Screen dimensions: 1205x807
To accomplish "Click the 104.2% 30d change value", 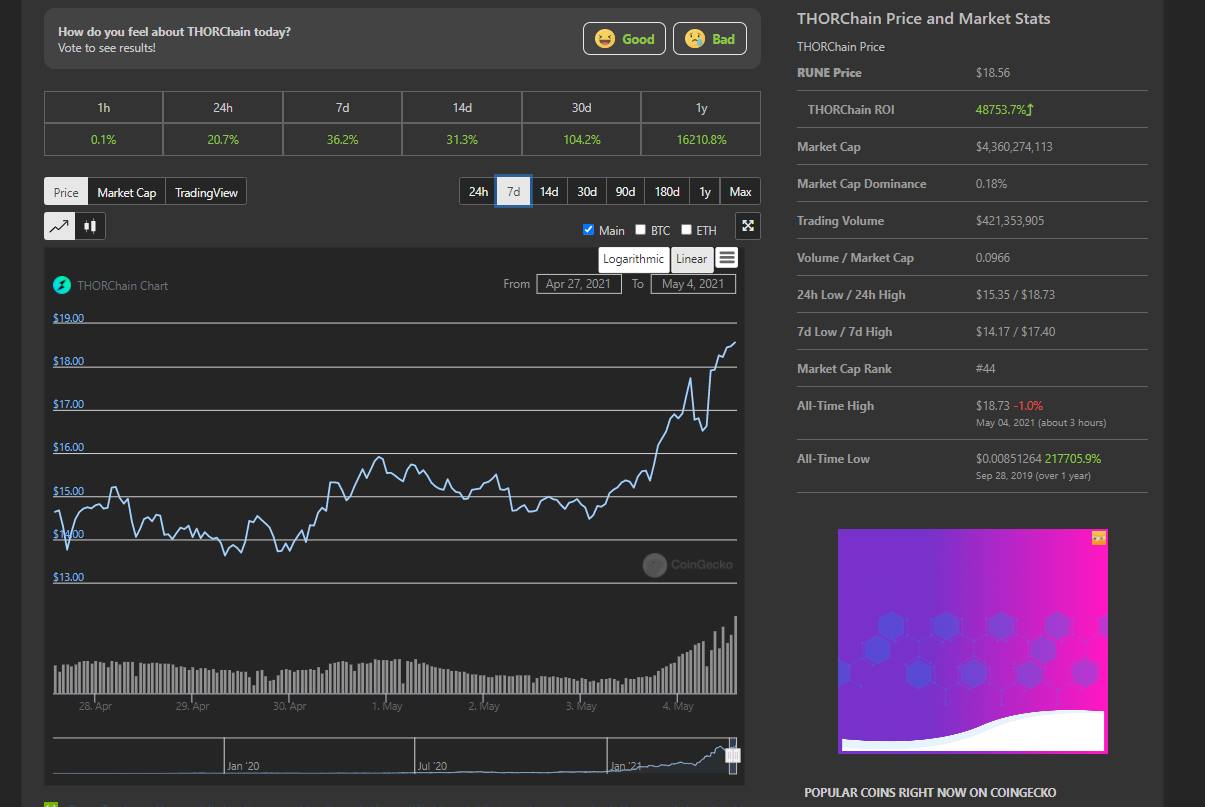I will (581, 139).
